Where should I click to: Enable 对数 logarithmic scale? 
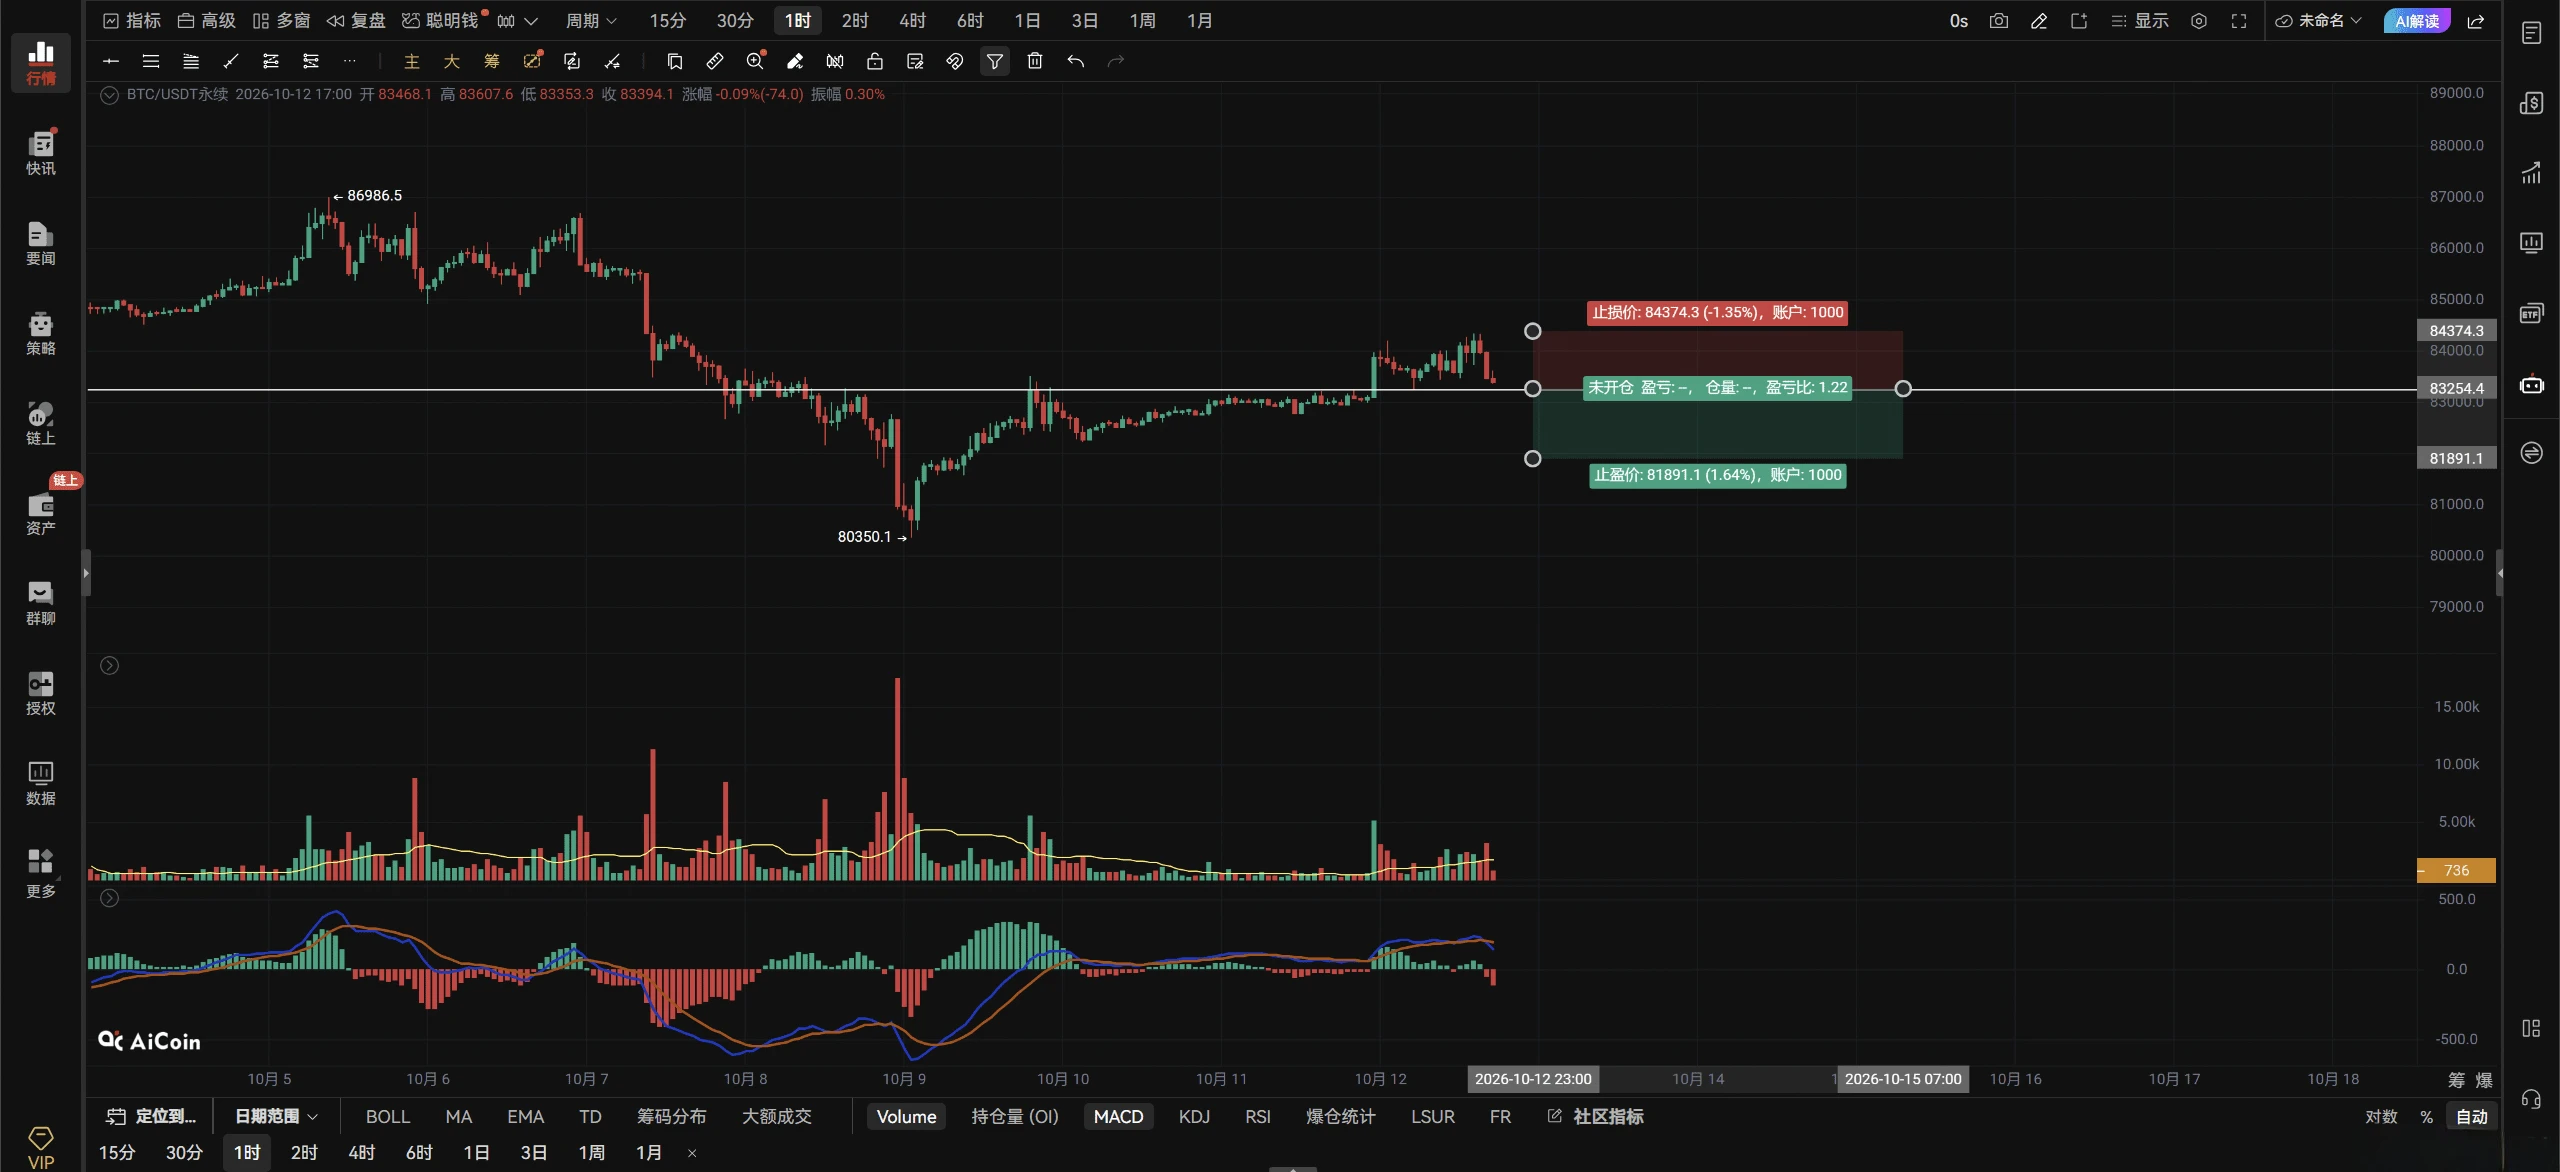tap(2381, 1116)
